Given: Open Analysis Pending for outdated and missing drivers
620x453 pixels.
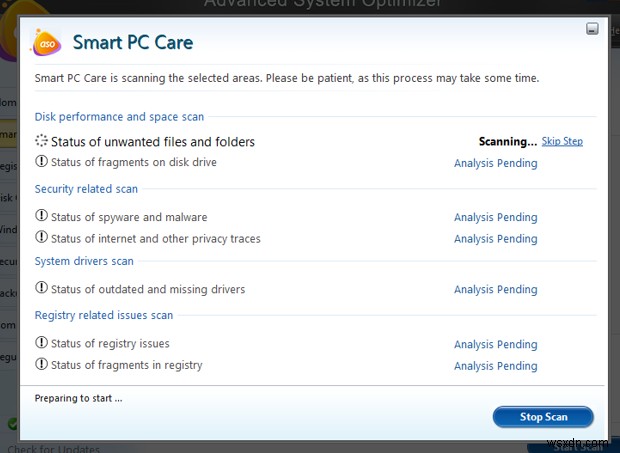Looking at the screenshot, I should pyautogui.click(x=495, y=290).
